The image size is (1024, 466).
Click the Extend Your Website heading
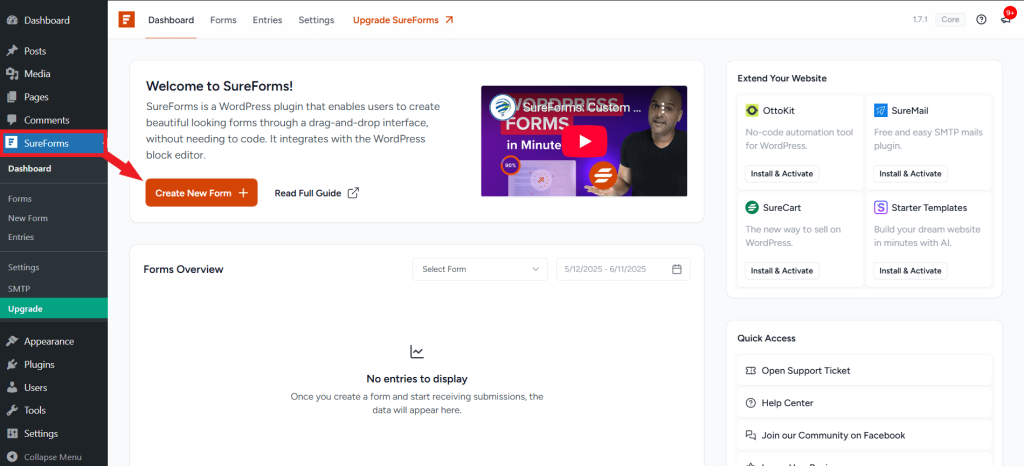point(782,78)
